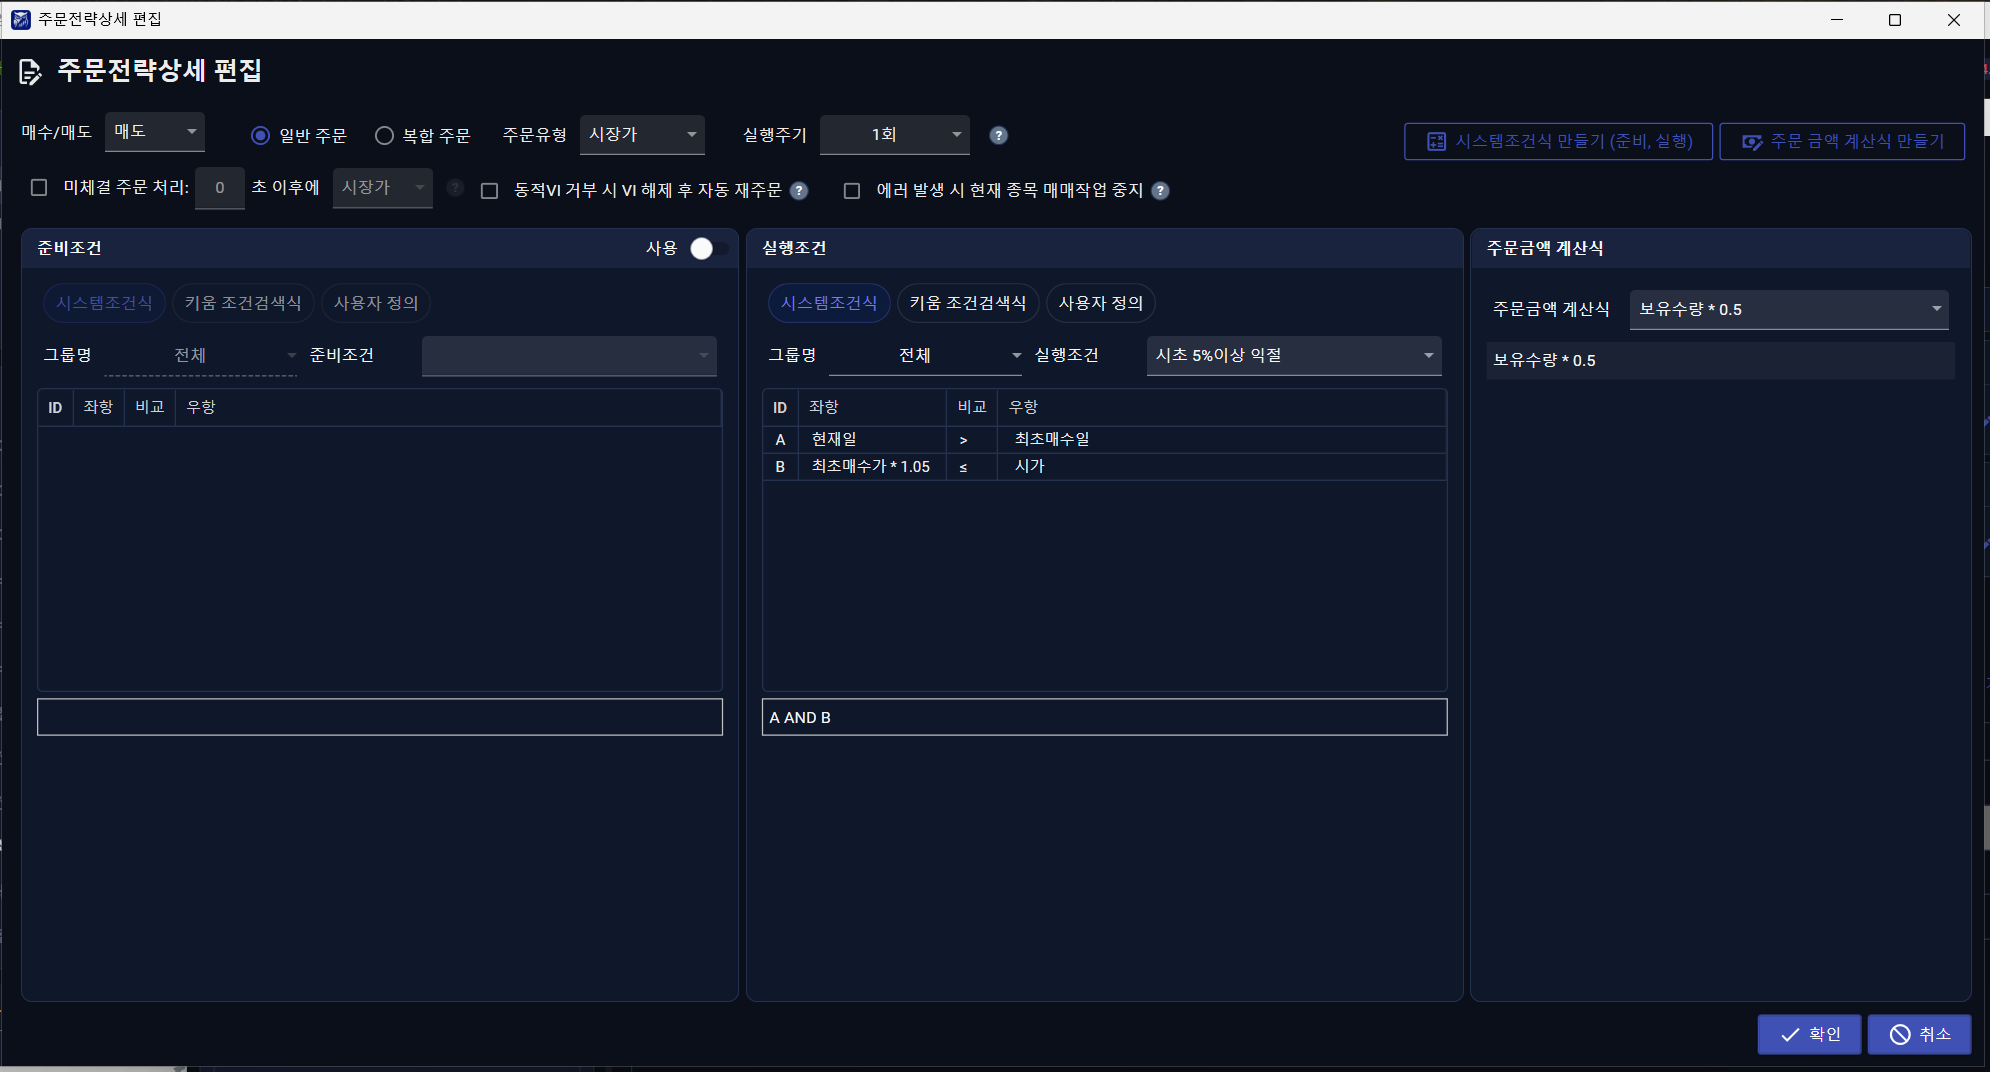Select 사용자 정의 tab in 실행조건 panel
The height and width of the screenshot is (1072, 1990).
[1100, 303]
